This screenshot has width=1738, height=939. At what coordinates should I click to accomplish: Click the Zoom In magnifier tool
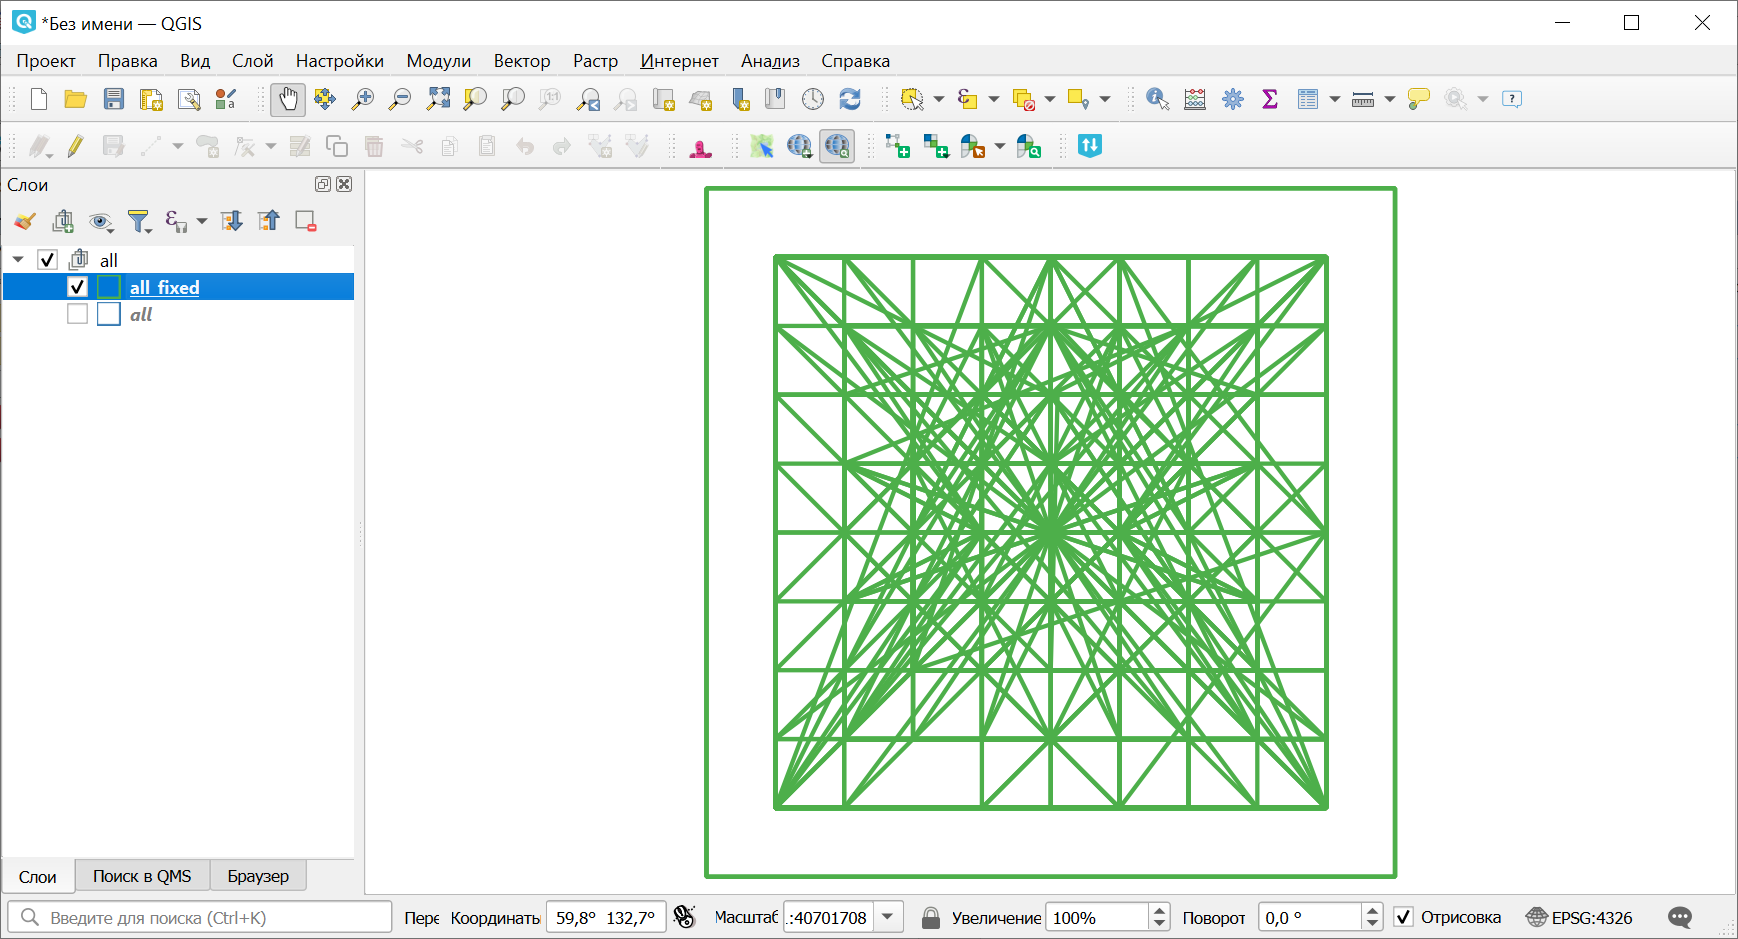click(363, 99)
